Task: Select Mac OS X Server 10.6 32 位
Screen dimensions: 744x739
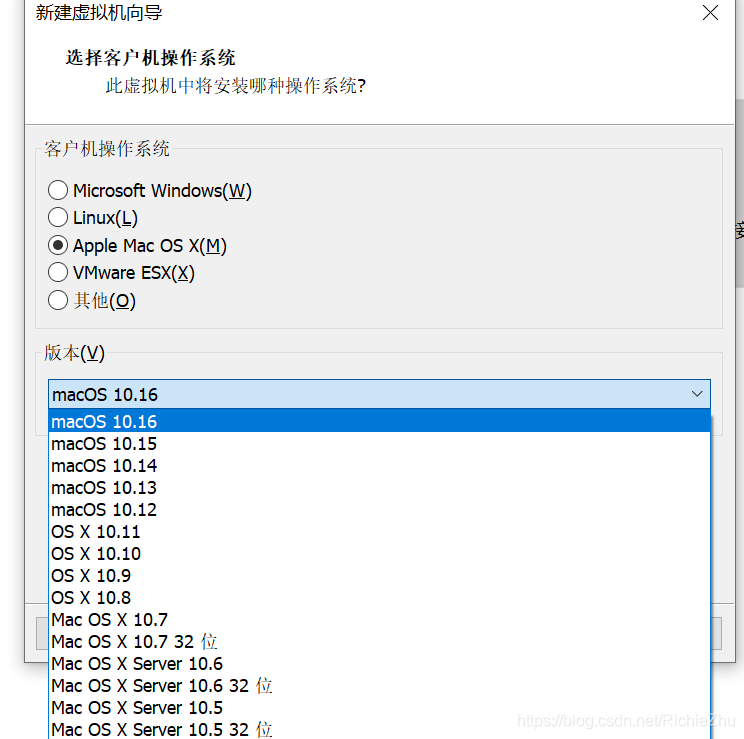Action: 379,685
